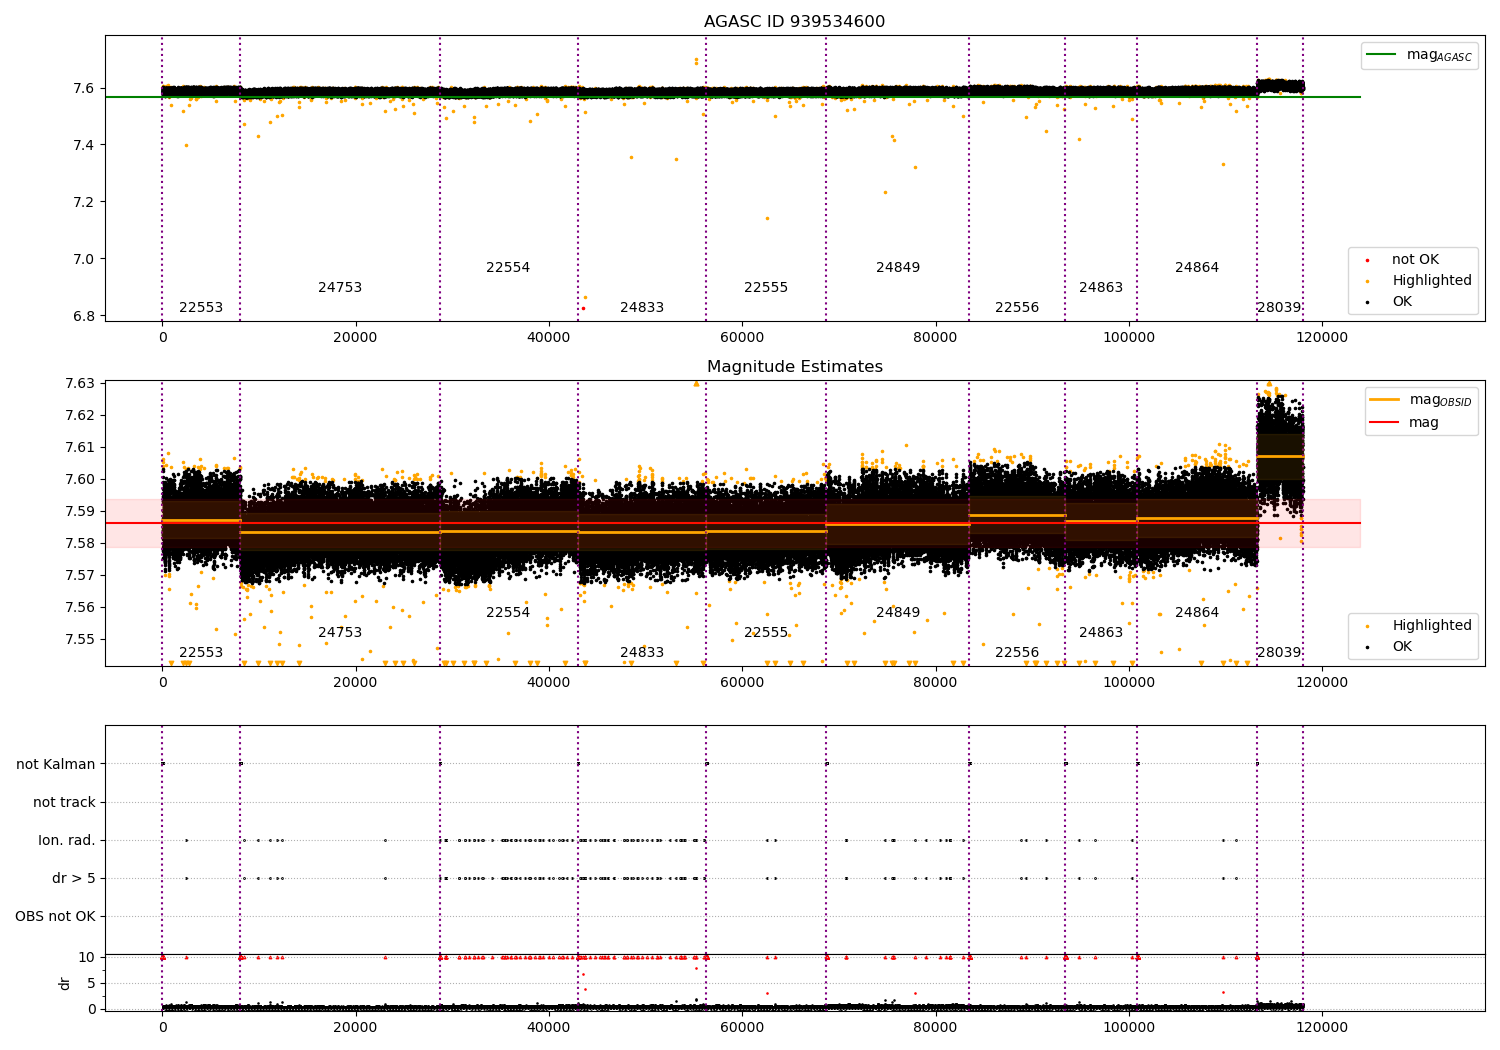Click the 'Magnitude Estimates' subplot title

pyautogui.click(x=794, y=367)
